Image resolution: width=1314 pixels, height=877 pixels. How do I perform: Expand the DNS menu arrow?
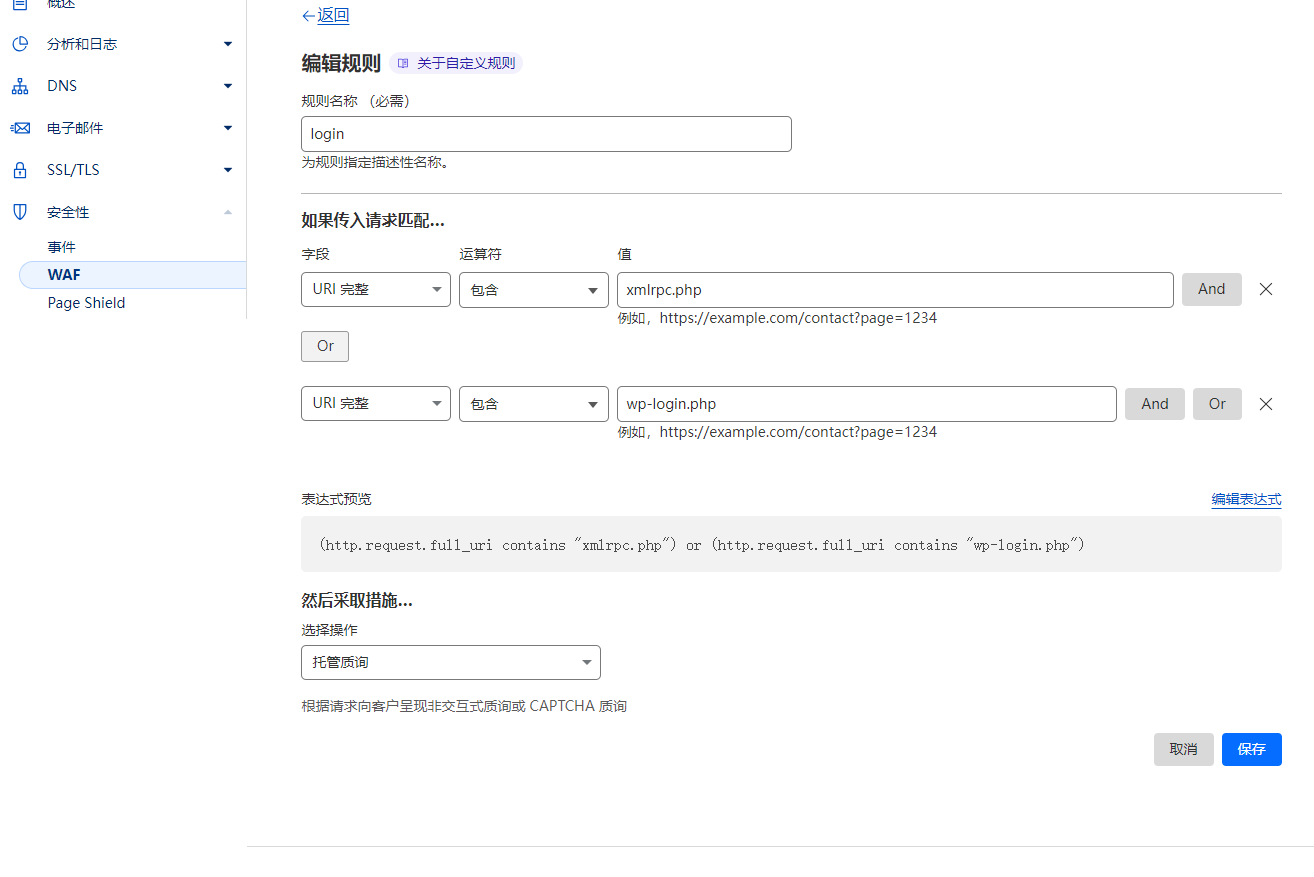pos(228,86)
